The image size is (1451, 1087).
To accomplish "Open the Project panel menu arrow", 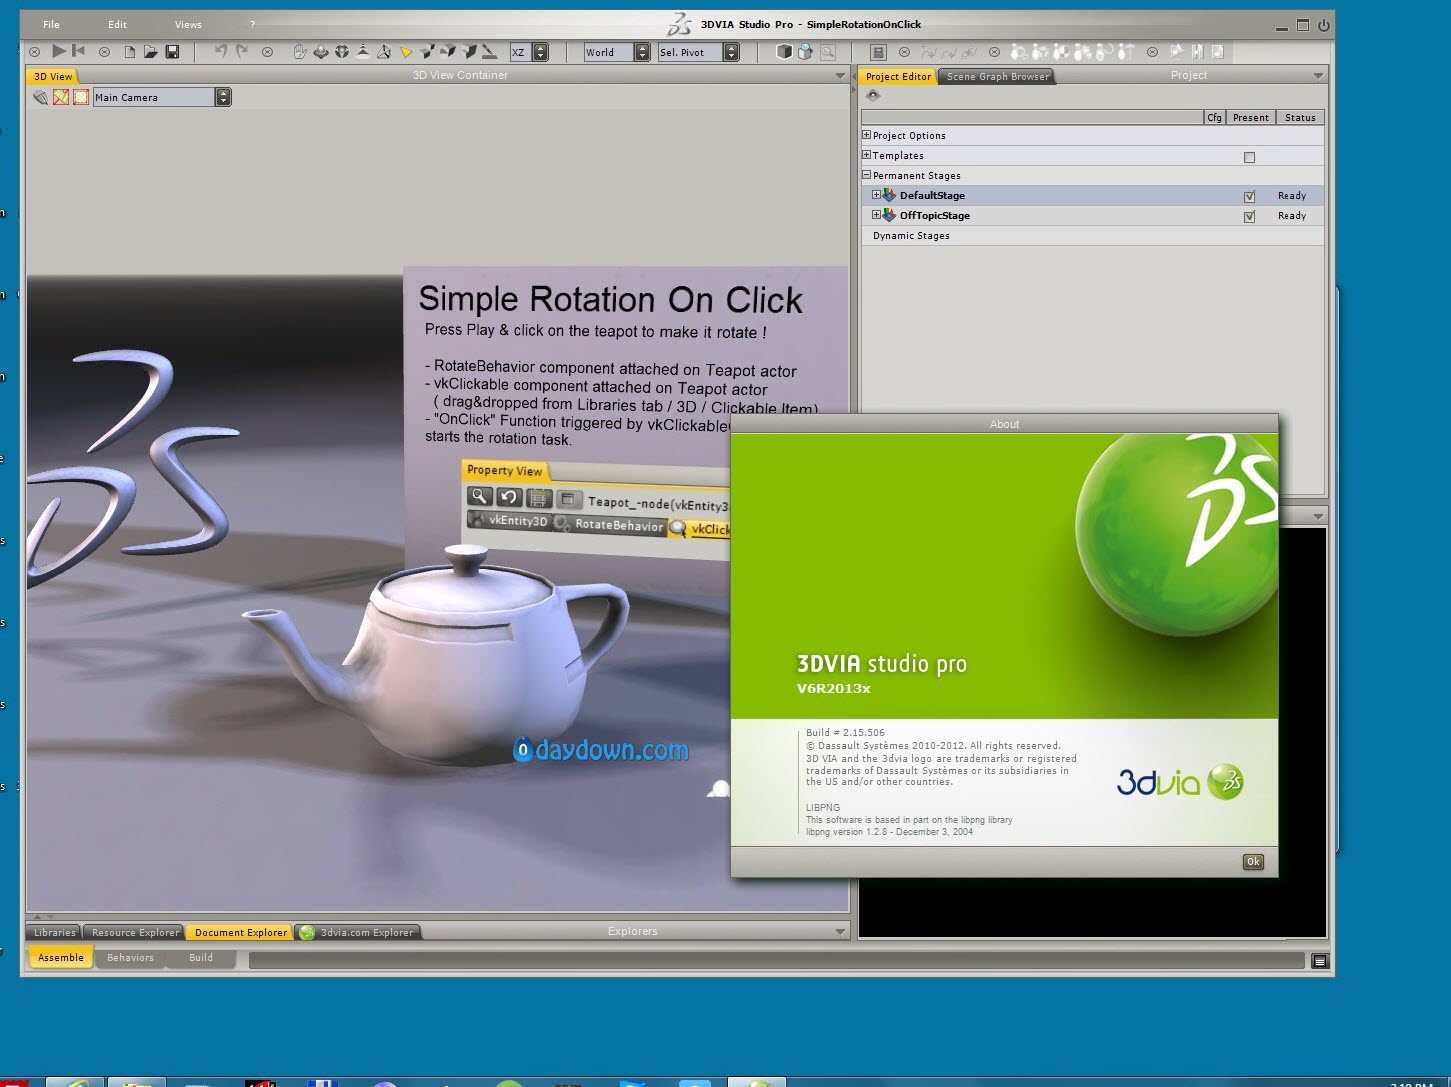I will (1318, 76).
